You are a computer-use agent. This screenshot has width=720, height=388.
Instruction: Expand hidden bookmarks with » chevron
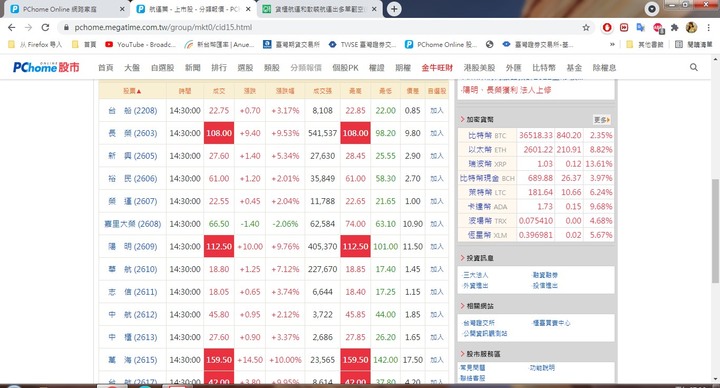pos(612,45)
